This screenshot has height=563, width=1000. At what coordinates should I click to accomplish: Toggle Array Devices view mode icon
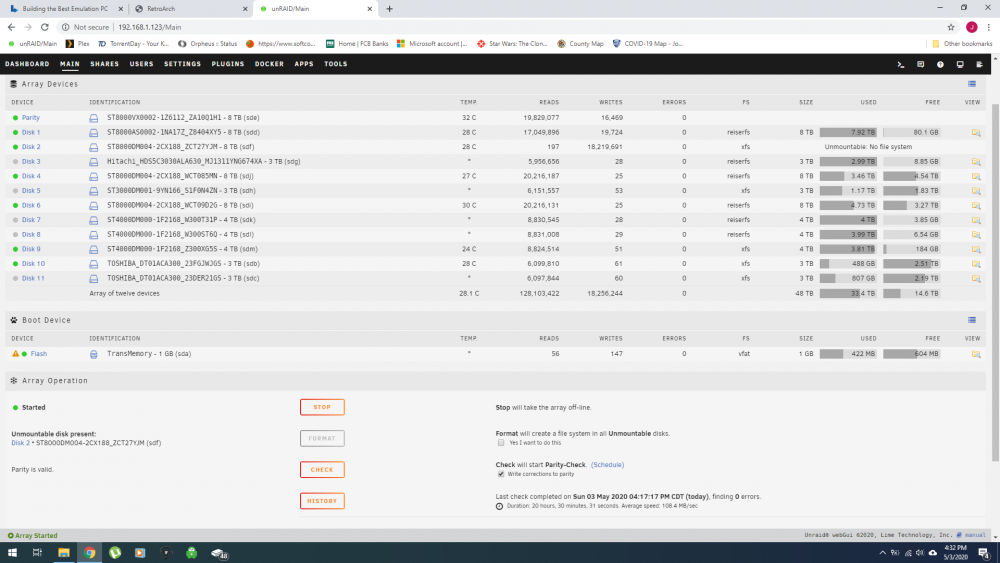972,84
